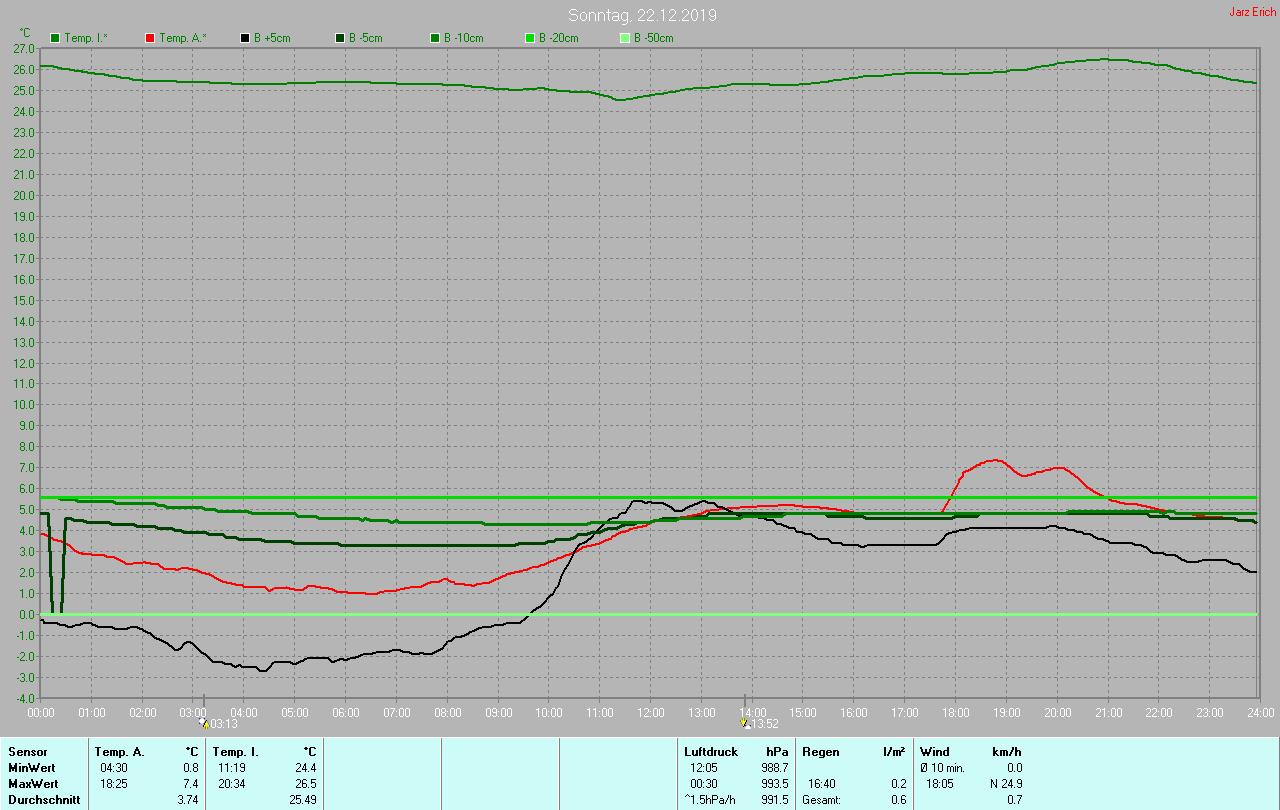Click the dark green Temp. I.* legend swatch
The width and height of the screenshot is (1280, 810).
pyautogui.click(x=55, y=38)
